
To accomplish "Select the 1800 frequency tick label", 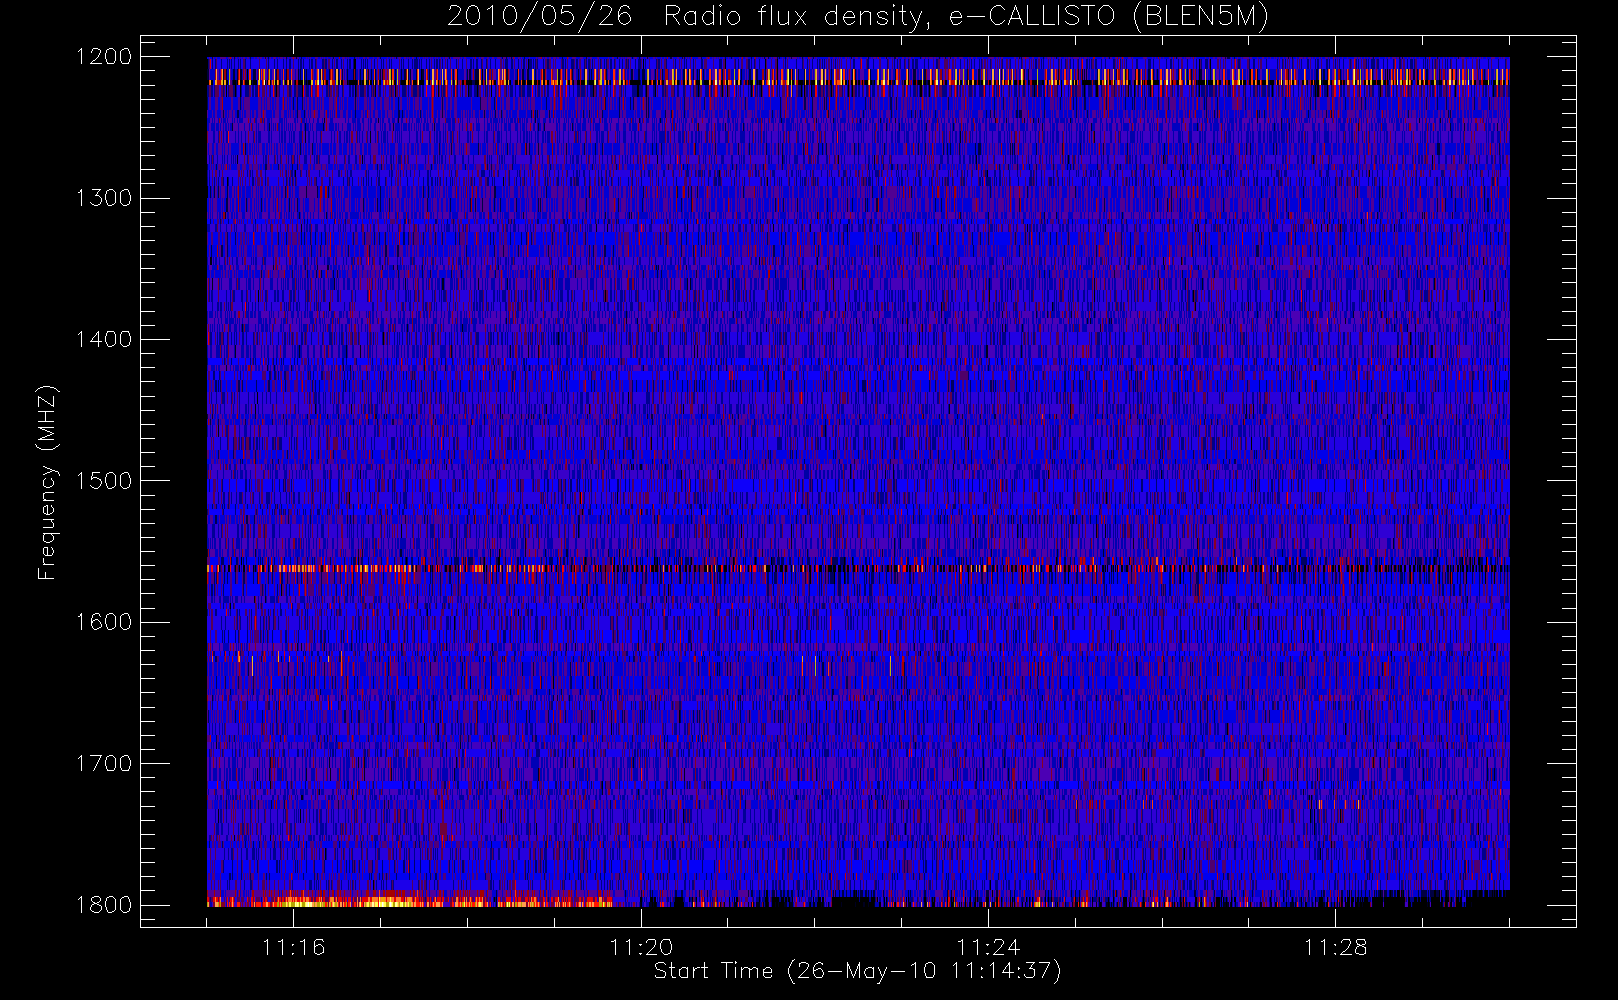I will pos(104,904).
